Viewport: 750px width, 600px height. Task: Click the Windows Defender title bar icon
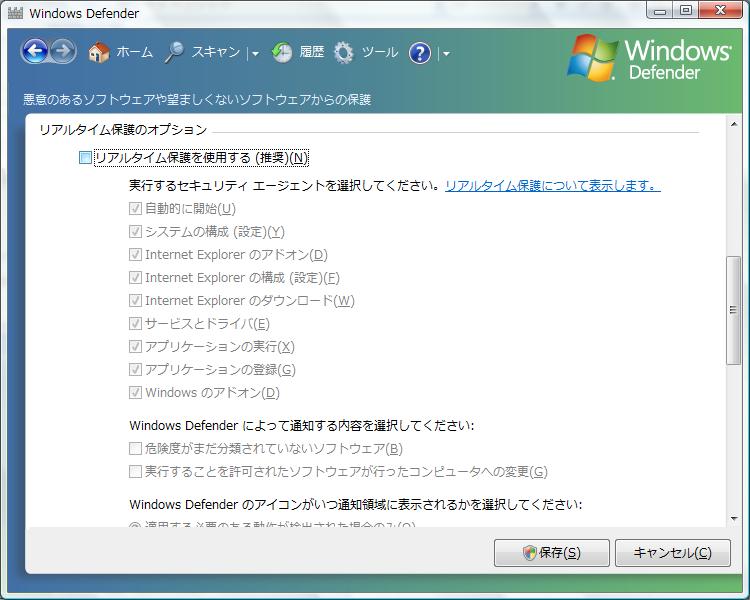pos(15,13)
